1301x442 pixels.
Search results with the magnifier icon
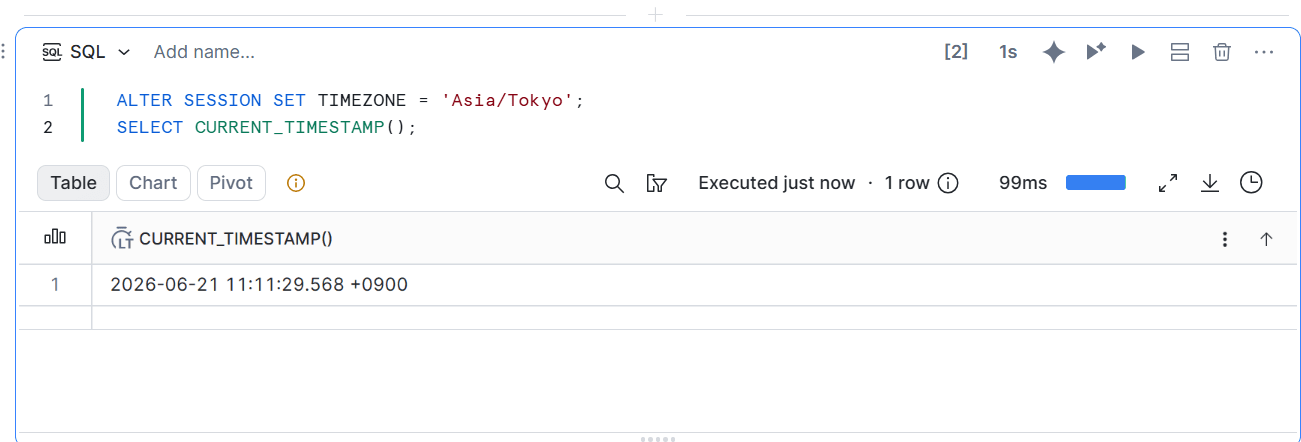coord(615,183)
